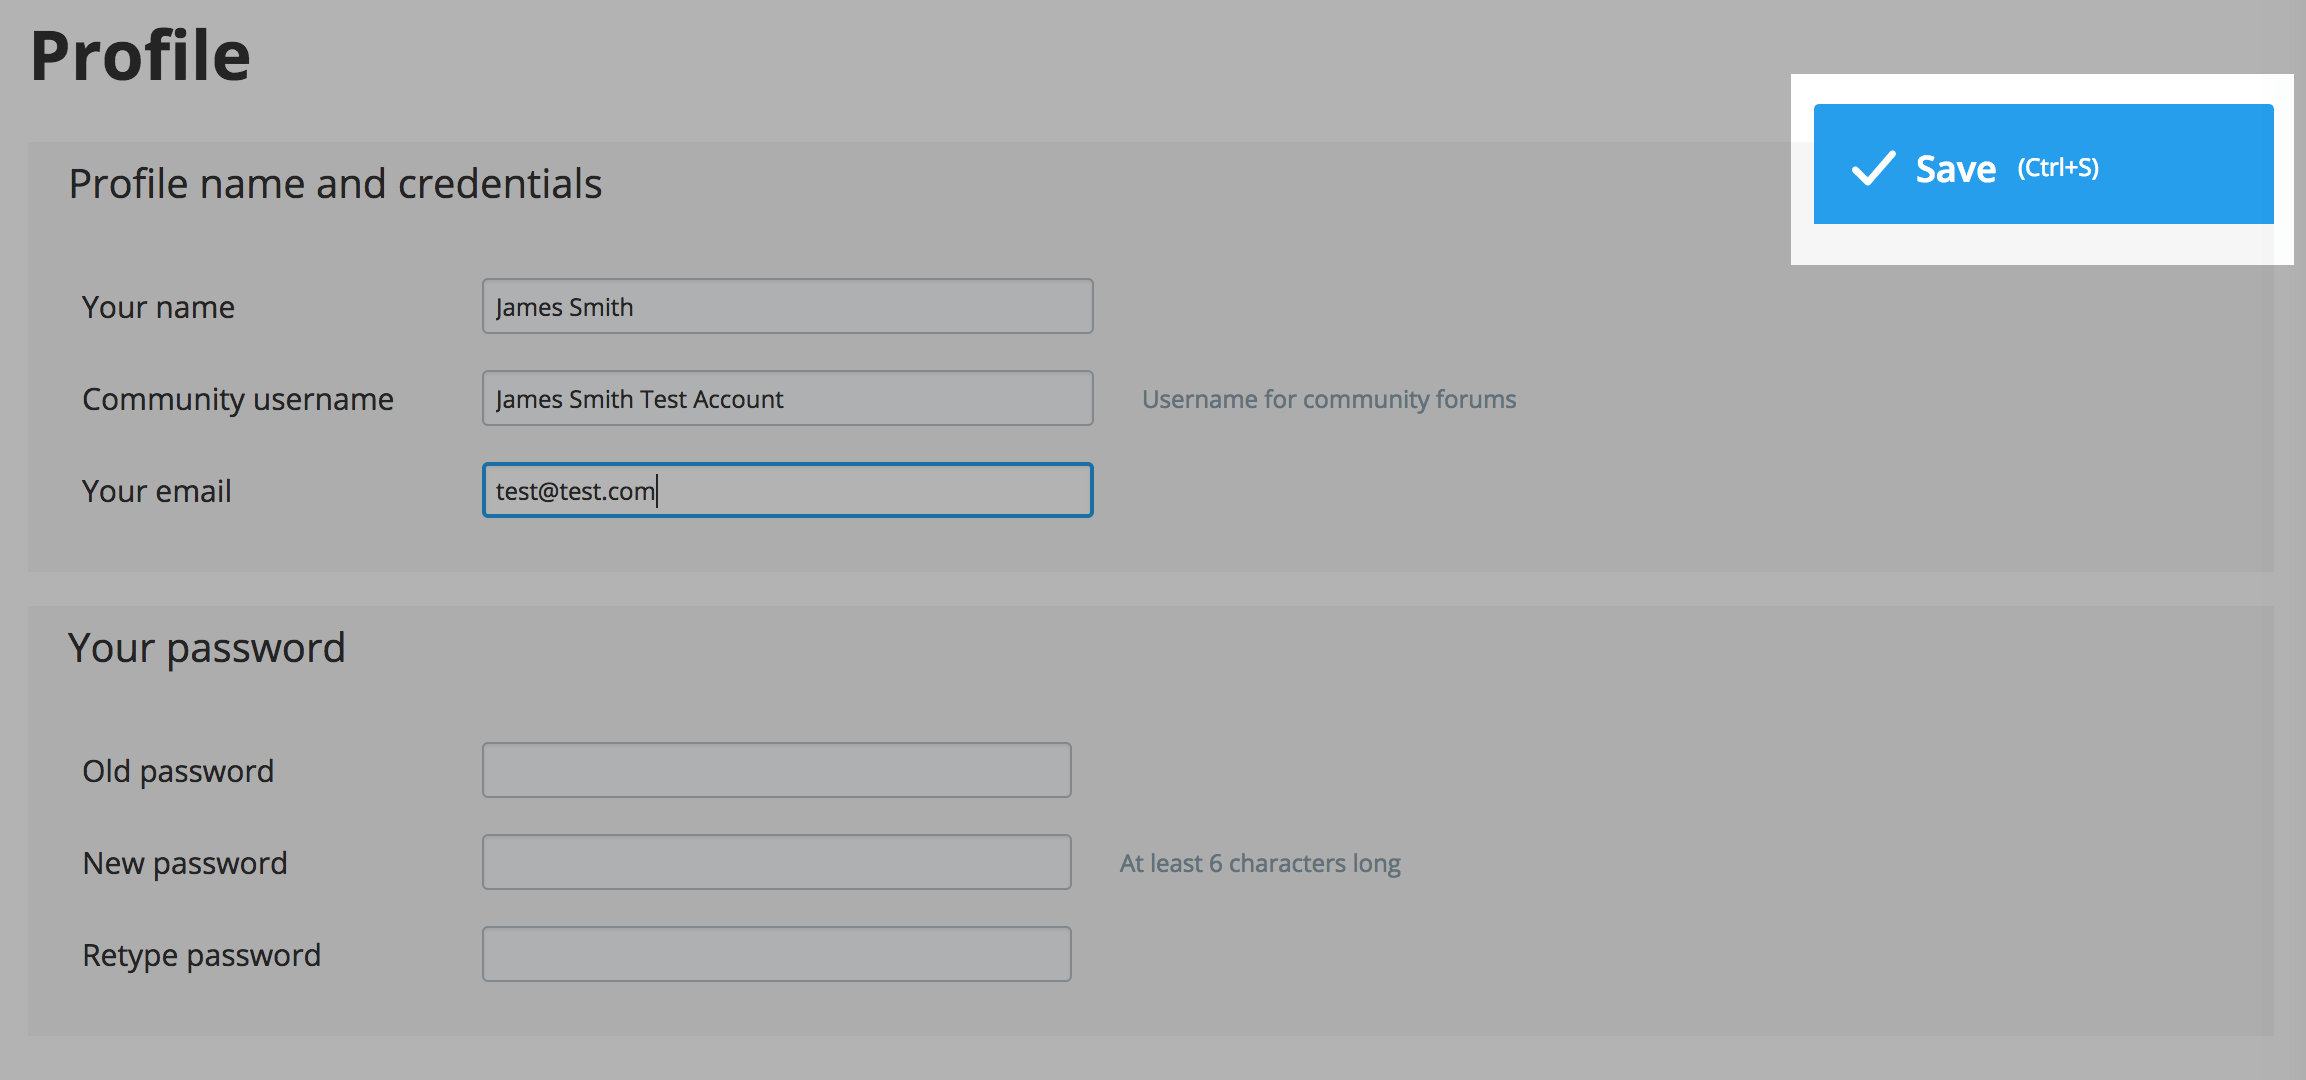
Task: Click the Profile page heading
Action: point(140,57)
